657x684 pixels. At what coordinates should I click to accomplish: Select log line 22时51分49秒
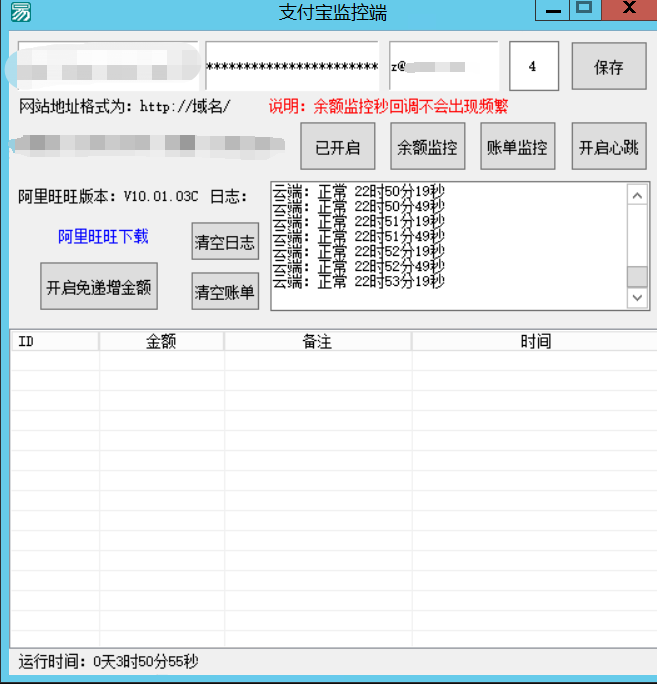(x=359, y=236)
